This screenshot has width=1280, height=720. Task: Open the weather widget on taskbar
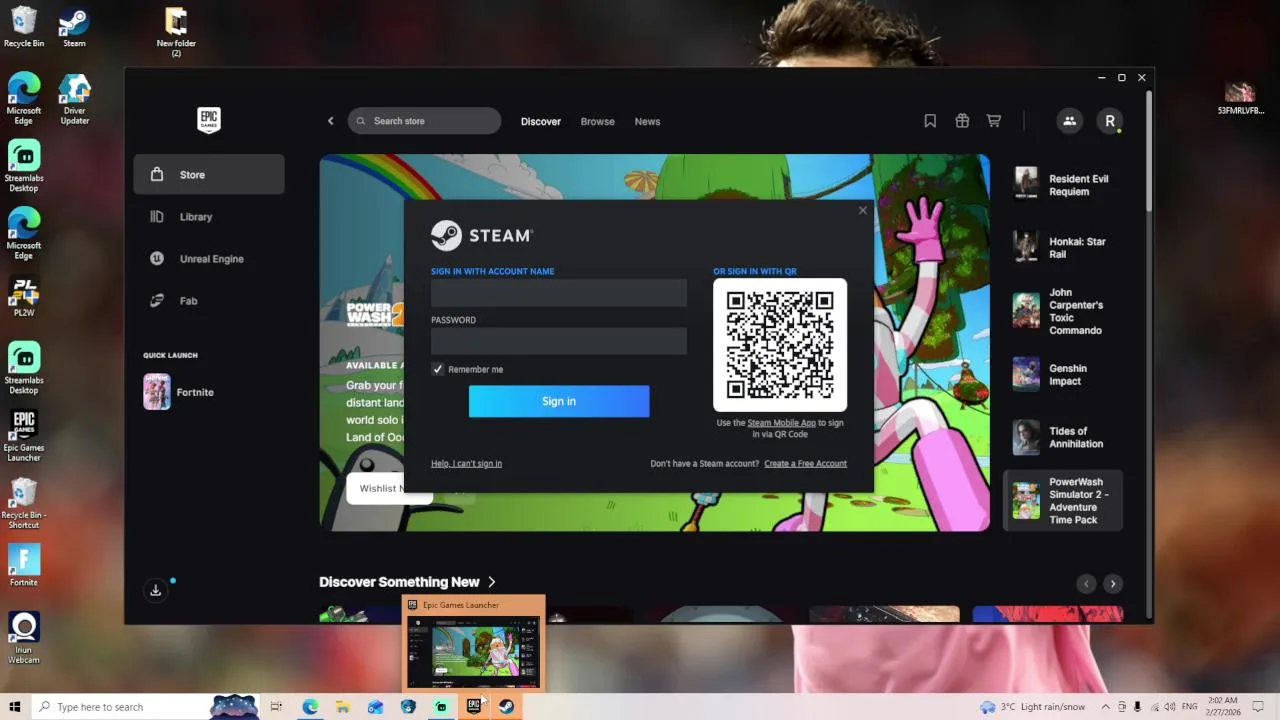click(x=1033, y=707)
